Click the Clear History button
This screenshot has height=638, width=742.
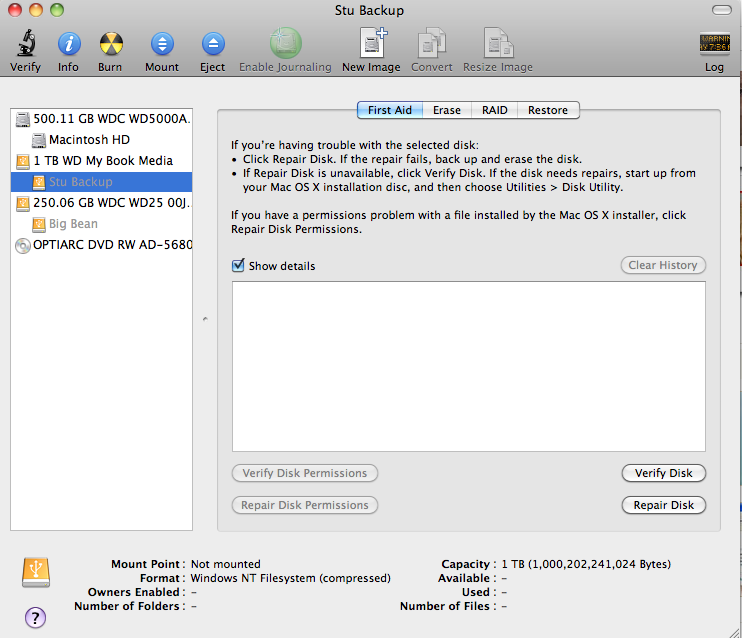pos(663,265)
